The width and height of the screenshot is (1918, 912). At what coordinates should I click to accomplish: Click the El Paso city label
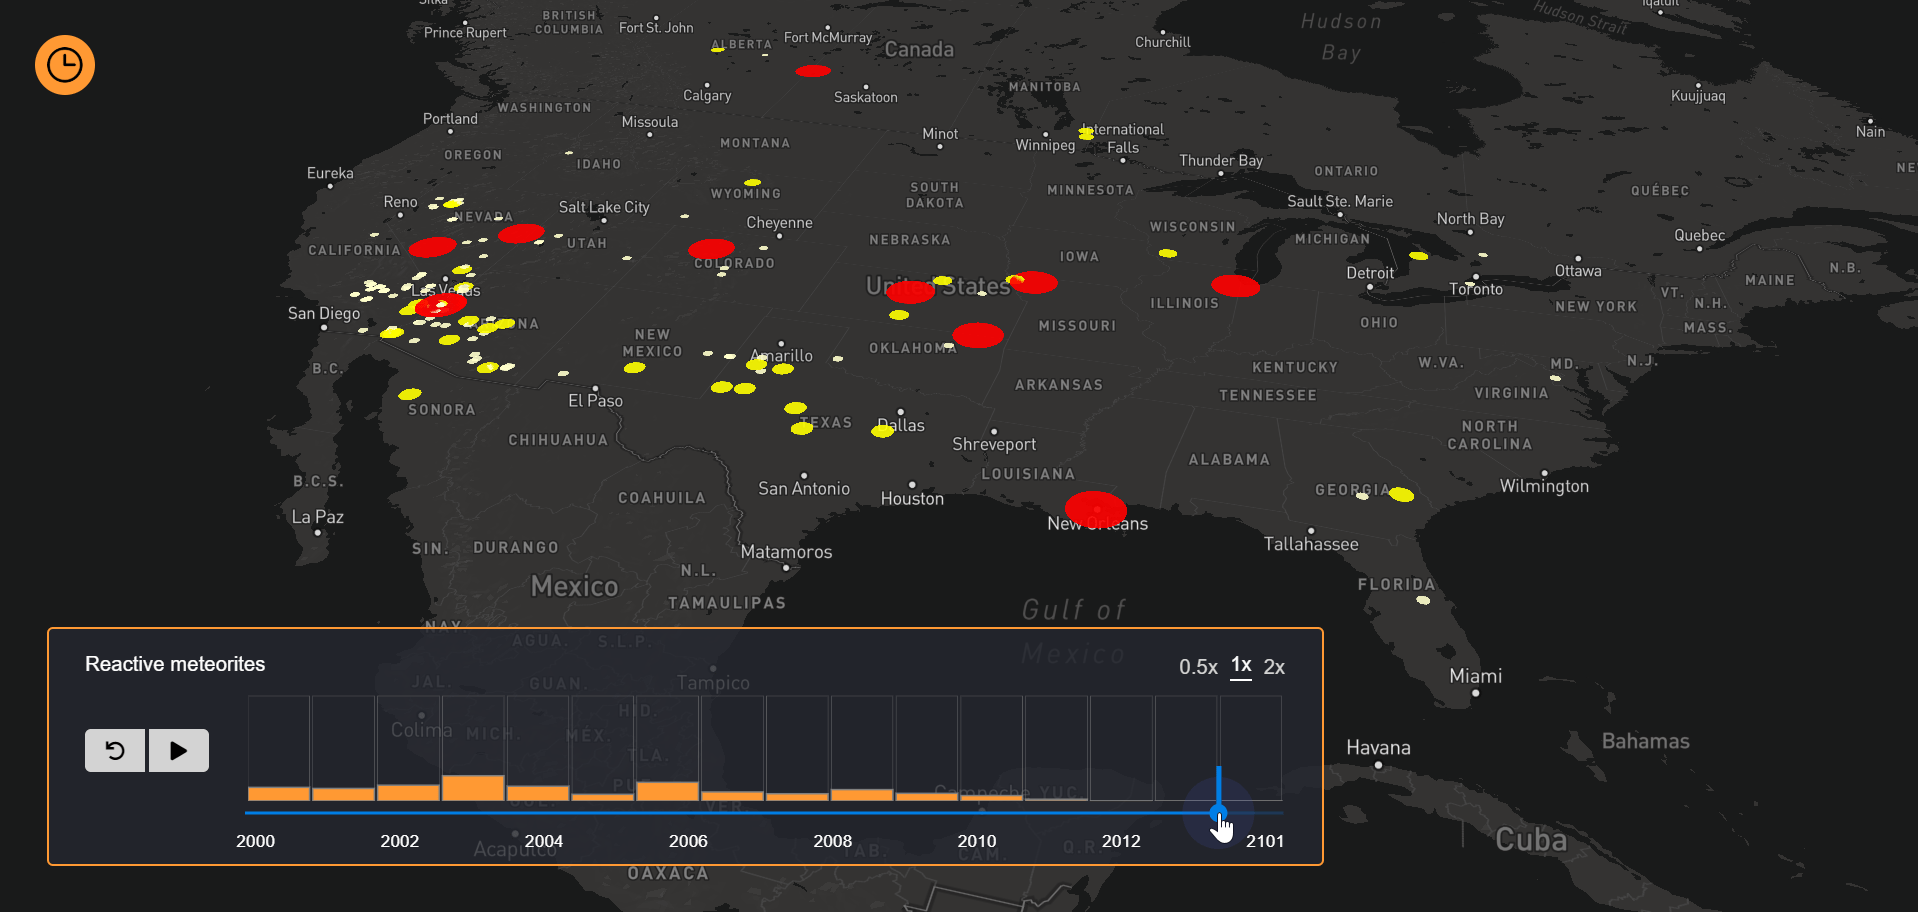(595, 401)
